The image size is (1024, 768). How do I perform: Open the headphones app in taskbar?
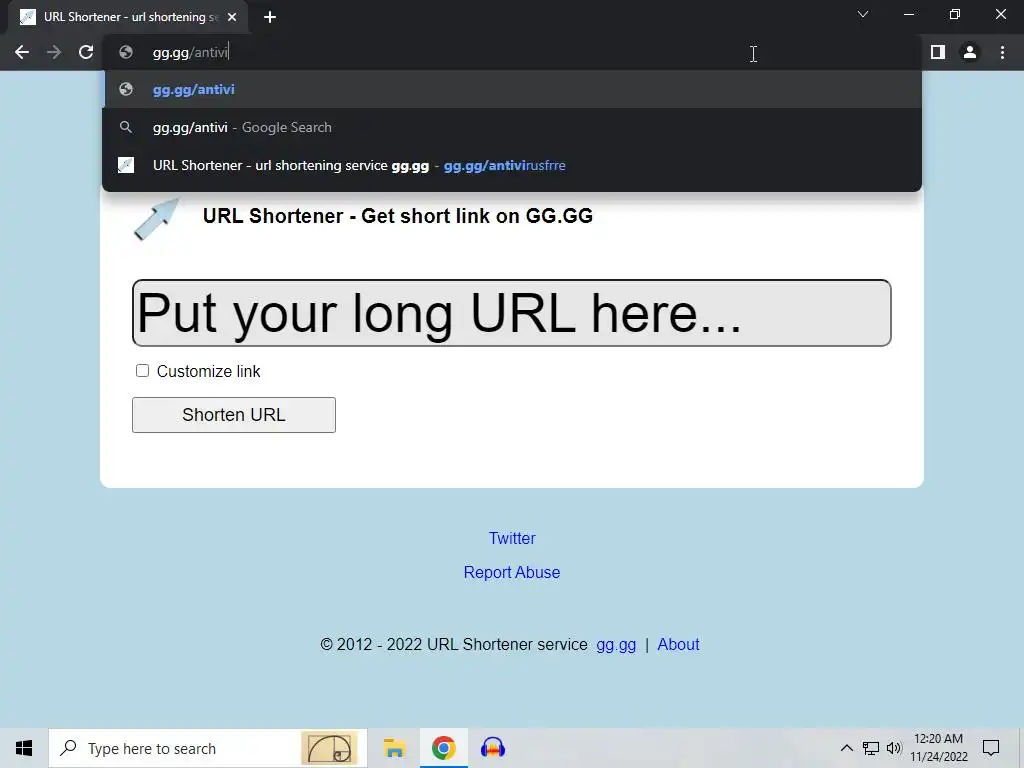point(493,748)
